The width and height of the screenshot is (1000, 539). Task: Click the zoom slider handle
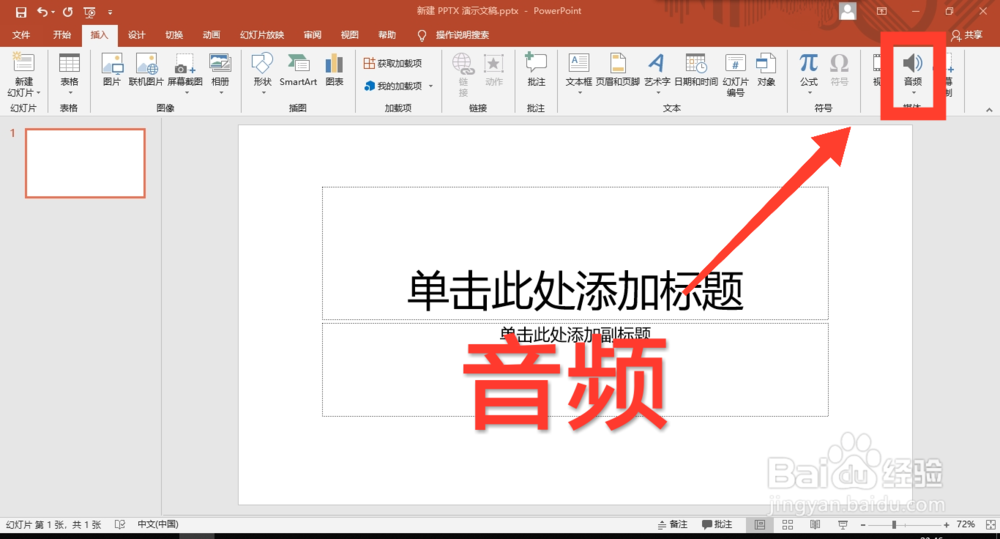(x=894, y=525)
